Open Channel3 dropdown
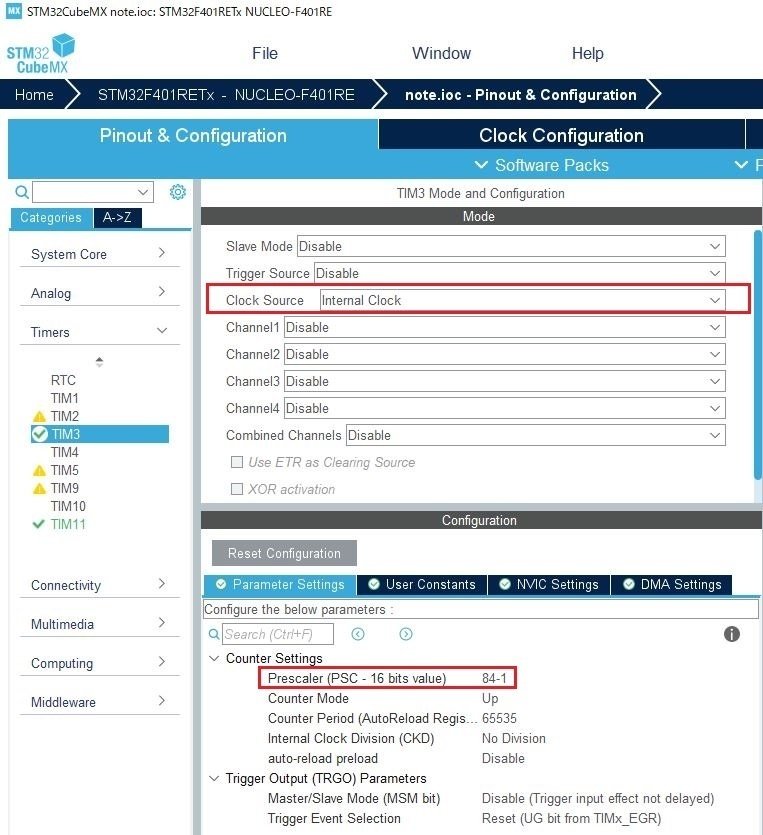The image size is (763, 835). coord(505,381)
